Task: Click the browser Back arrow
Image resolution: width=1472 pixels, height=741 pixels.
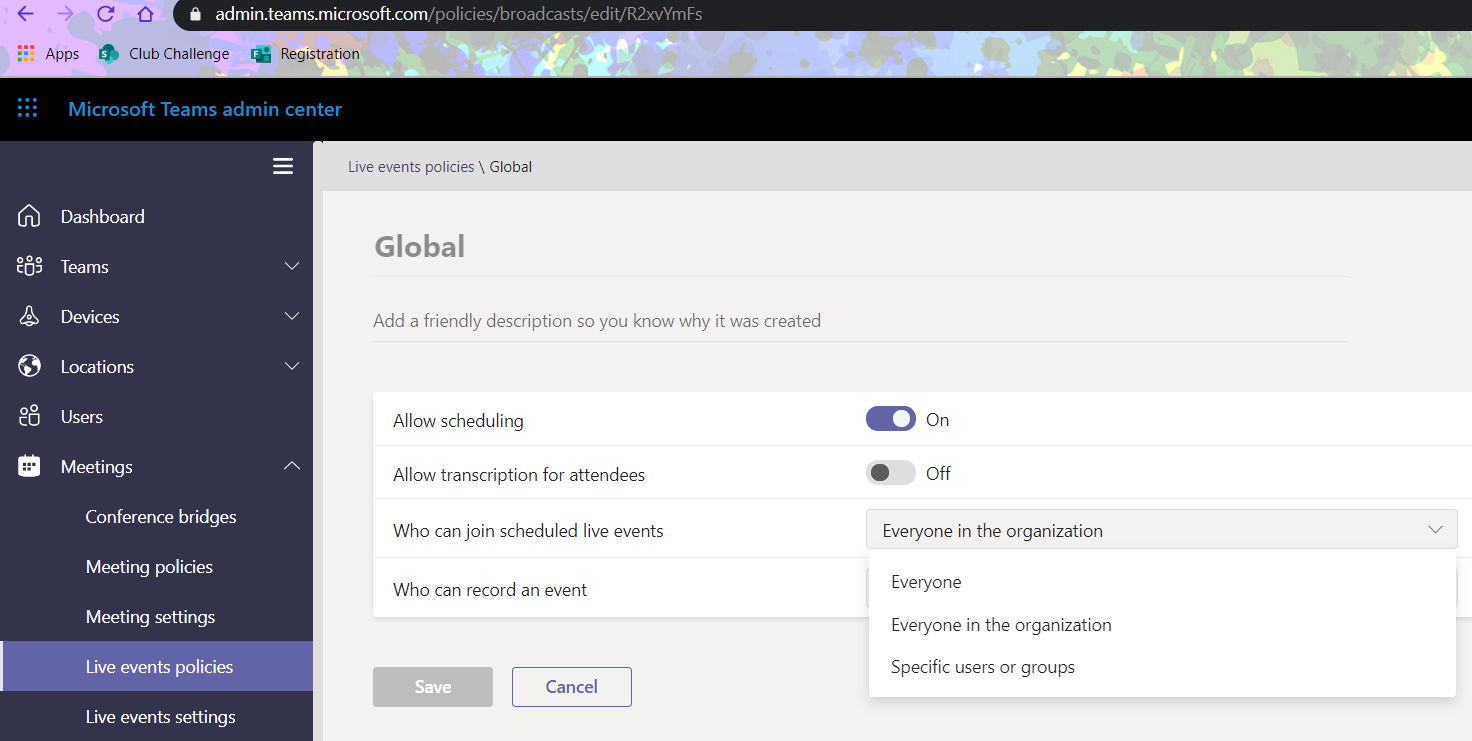Action: (x=26, y=14)
